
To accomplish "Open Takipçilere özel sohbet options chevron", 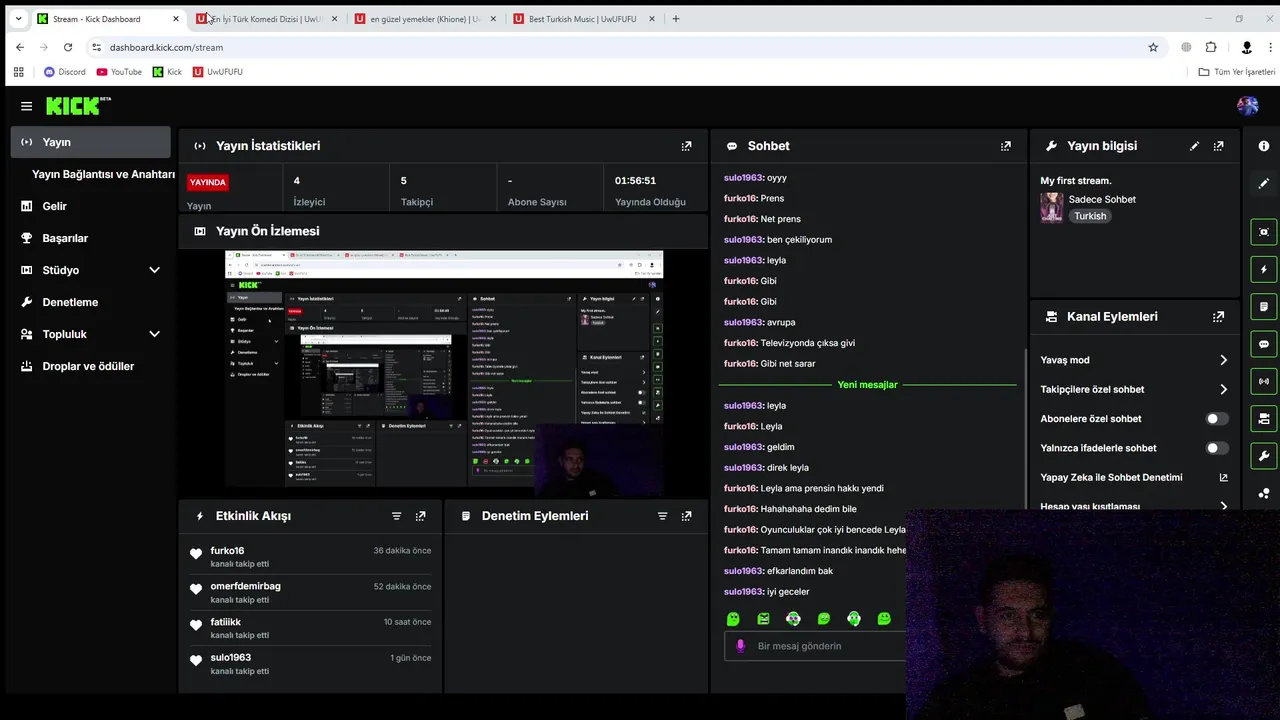I will tap(1223, 389).
